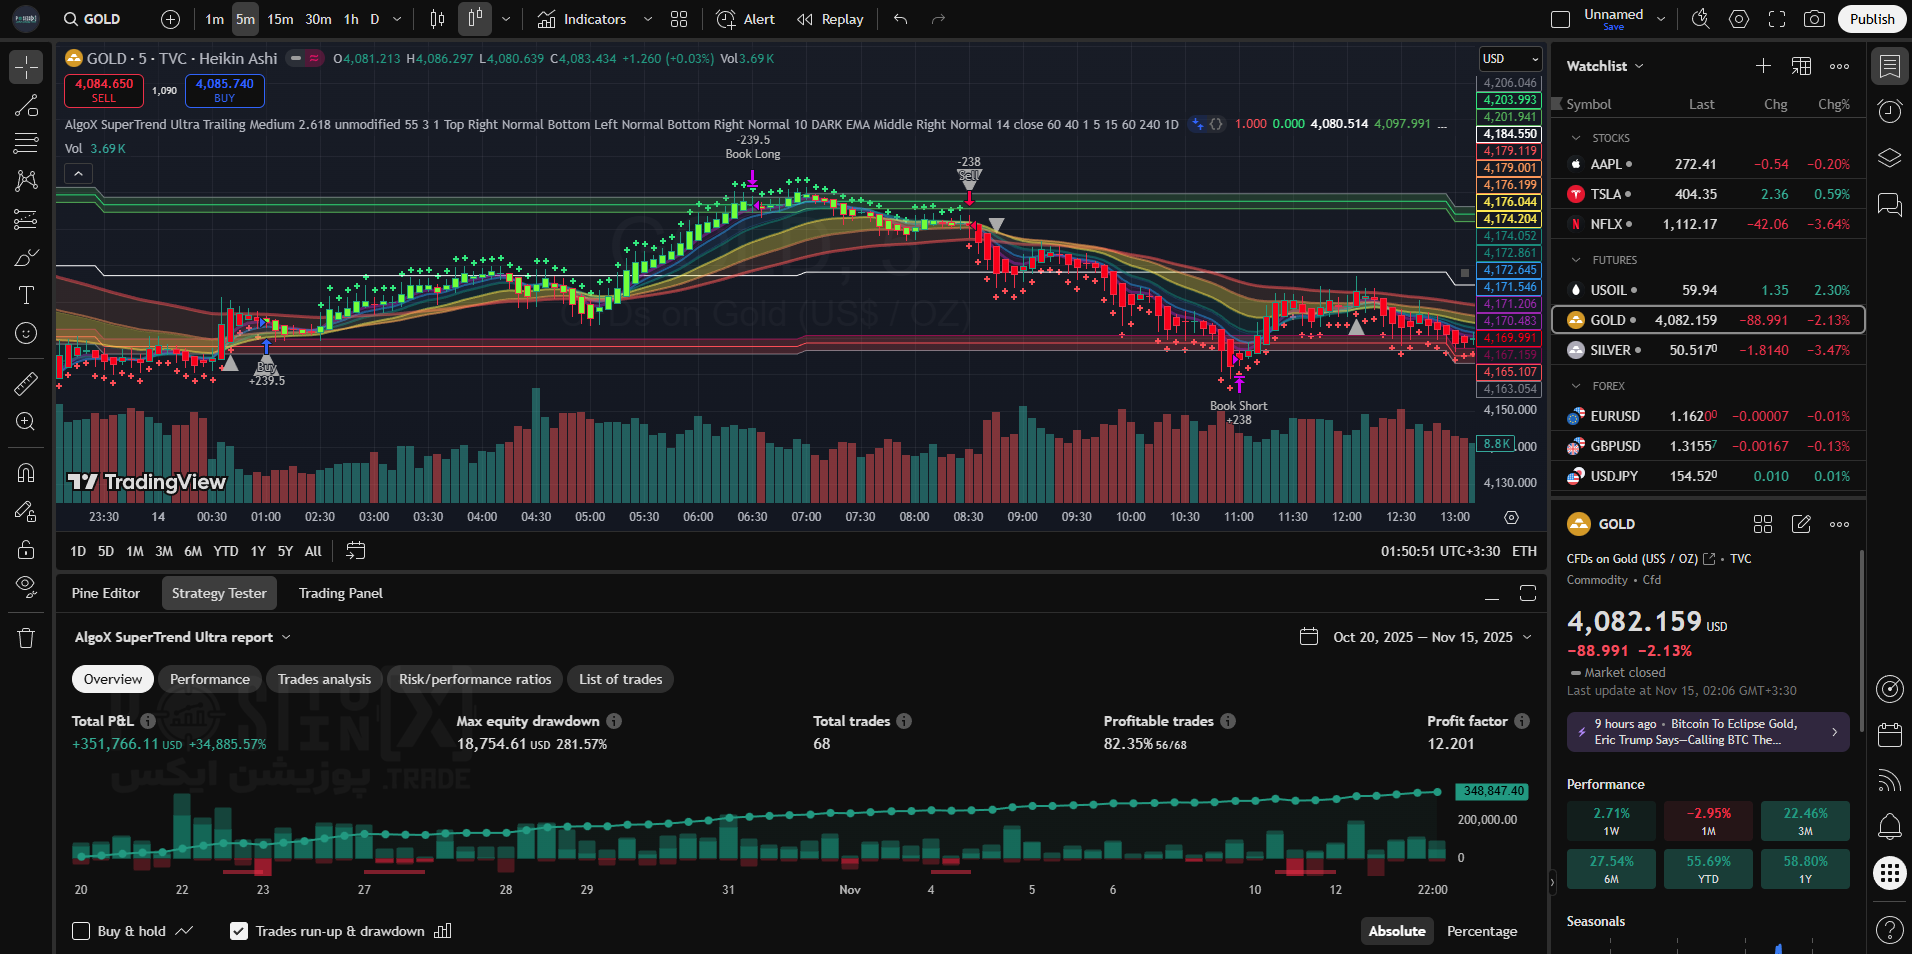Click the measure ruler tool

pyautogui.click(x=26, y=383)
